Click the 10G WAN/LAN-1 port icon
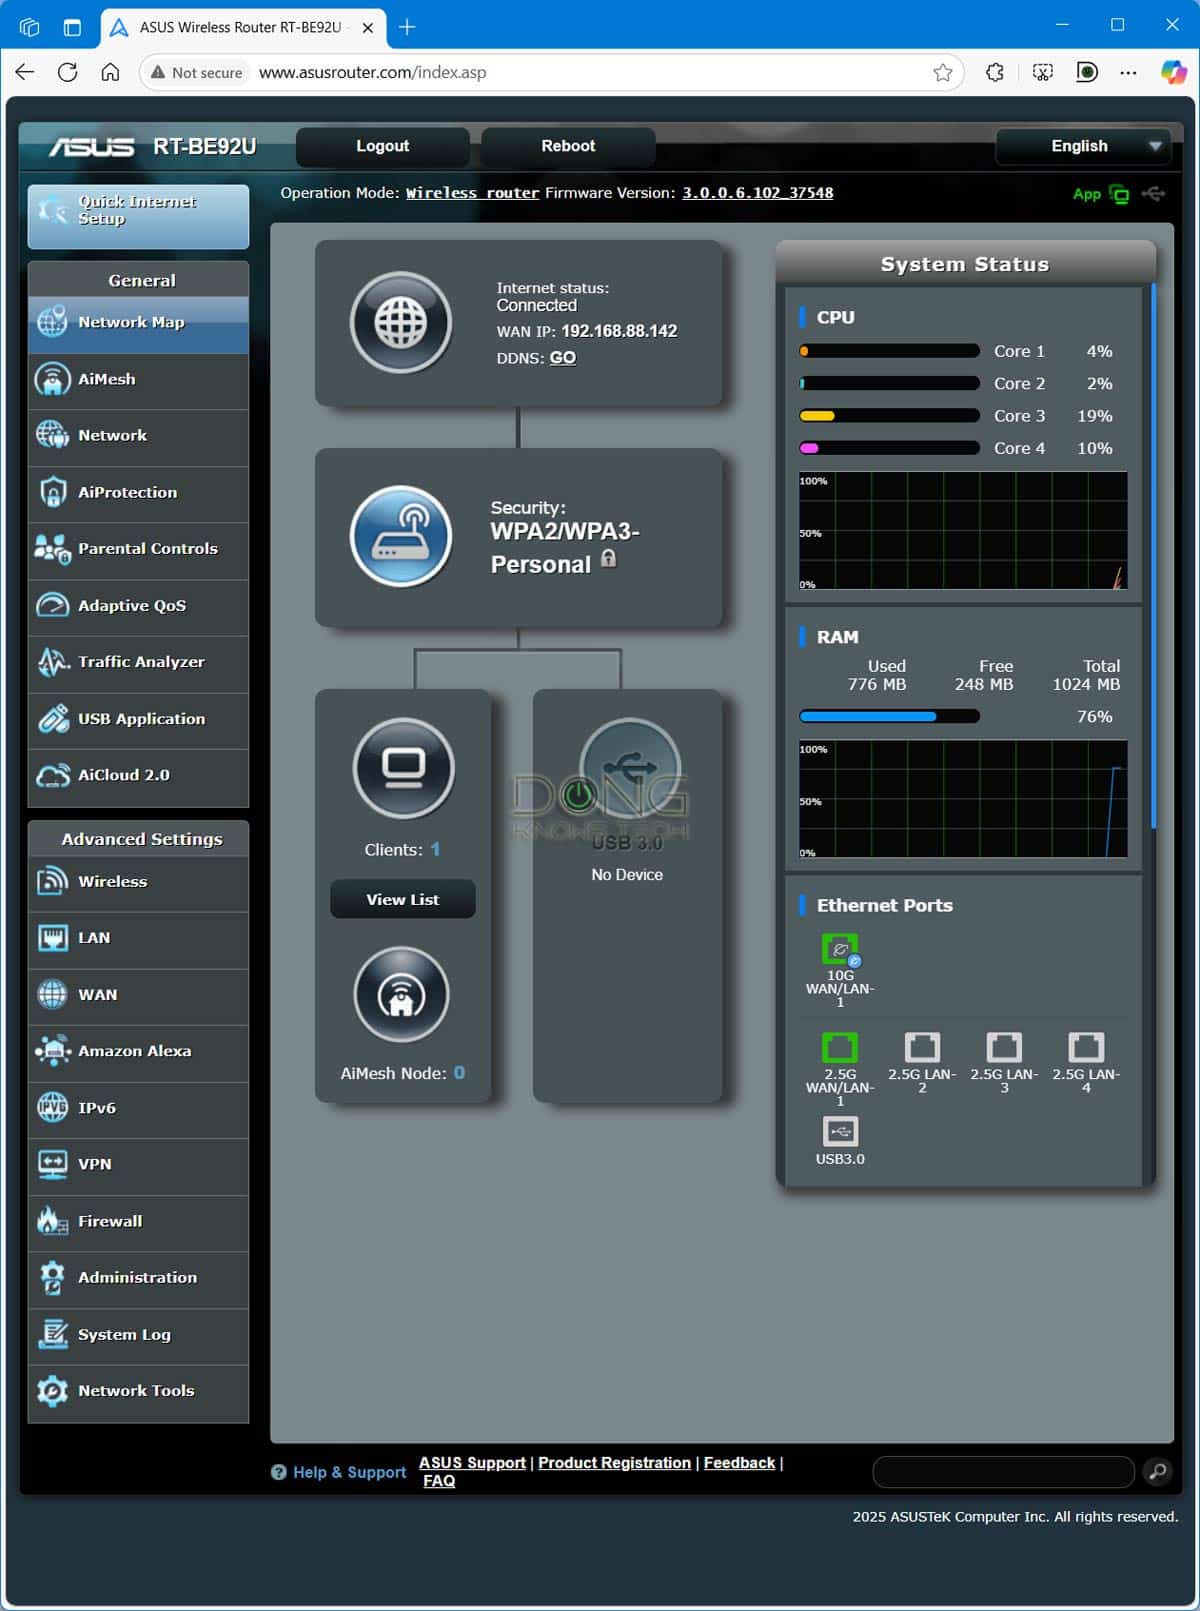Viewport: 1200px width, 1611px height. (x=840, y=949)
